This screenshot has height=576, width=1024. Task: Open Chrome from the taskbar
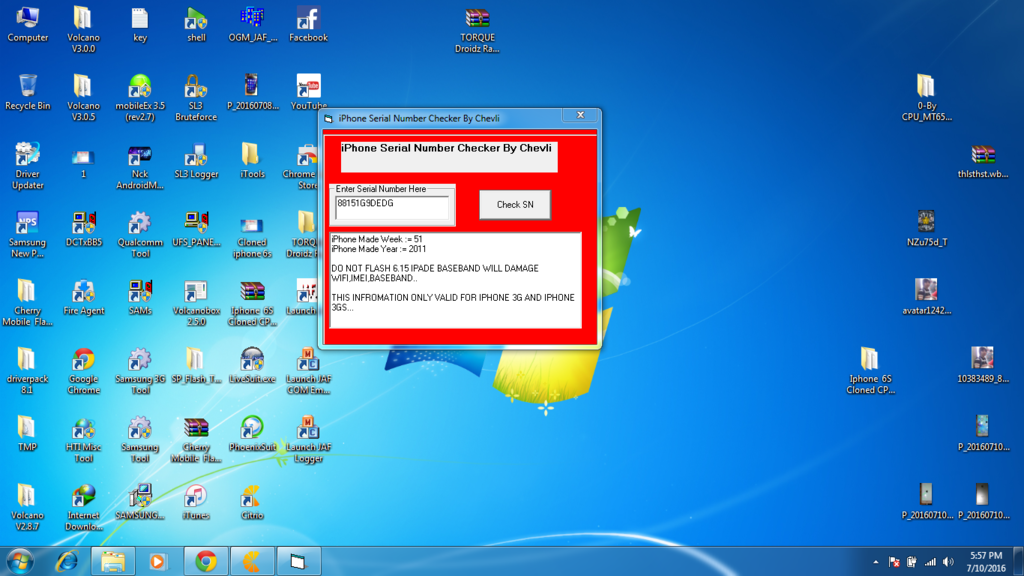(205, 561)
